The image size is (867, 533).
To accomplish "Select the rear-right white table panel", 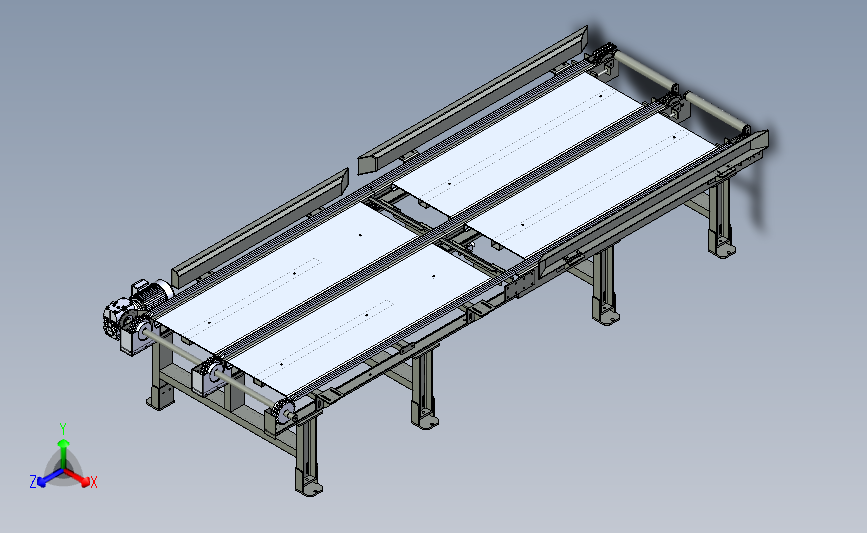I will coord(594,185).
